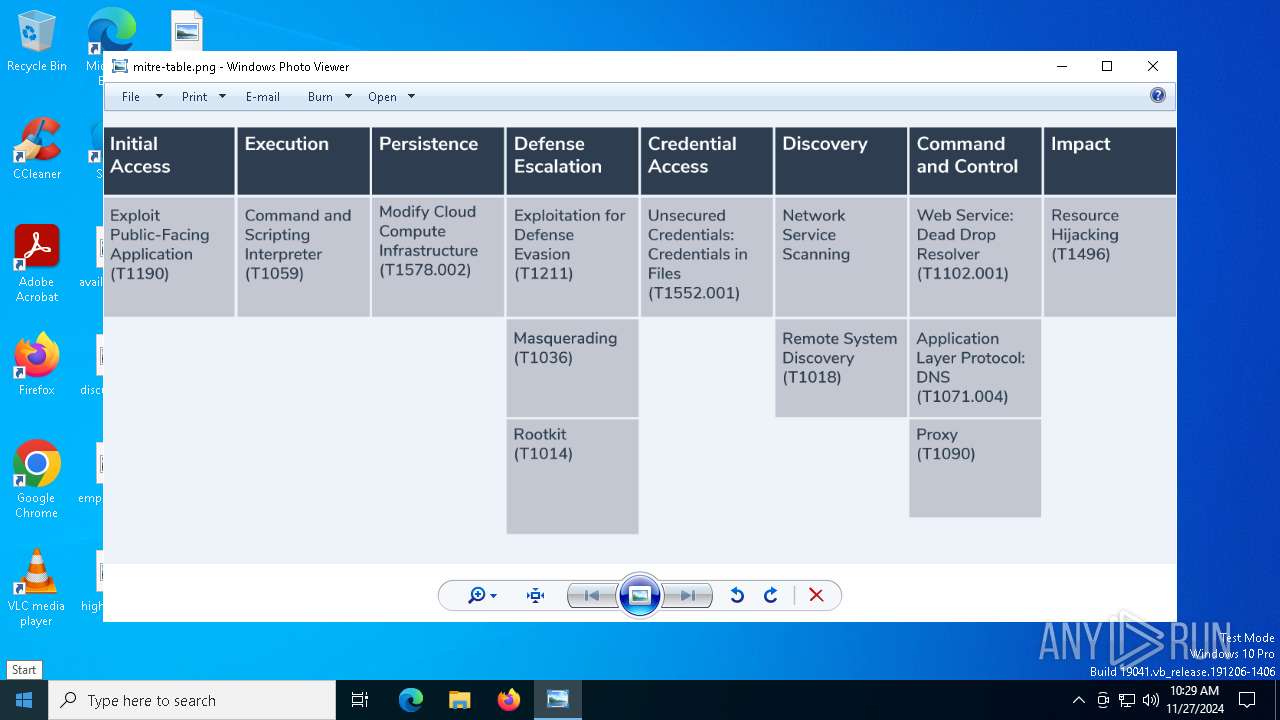
Task: Click Photo Viewer taskbar button
Action: pos(558,700)
